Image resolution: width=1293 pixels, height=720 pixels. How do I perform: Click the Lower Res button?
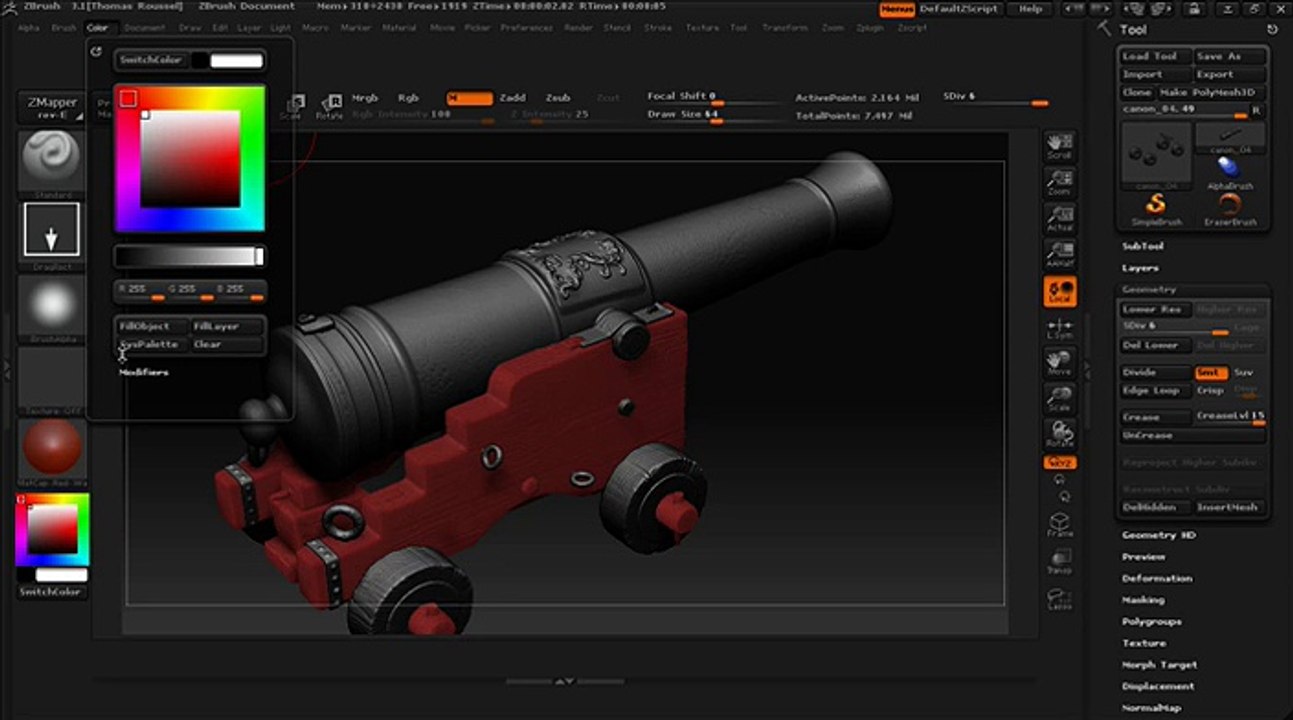click(1155, 310)
